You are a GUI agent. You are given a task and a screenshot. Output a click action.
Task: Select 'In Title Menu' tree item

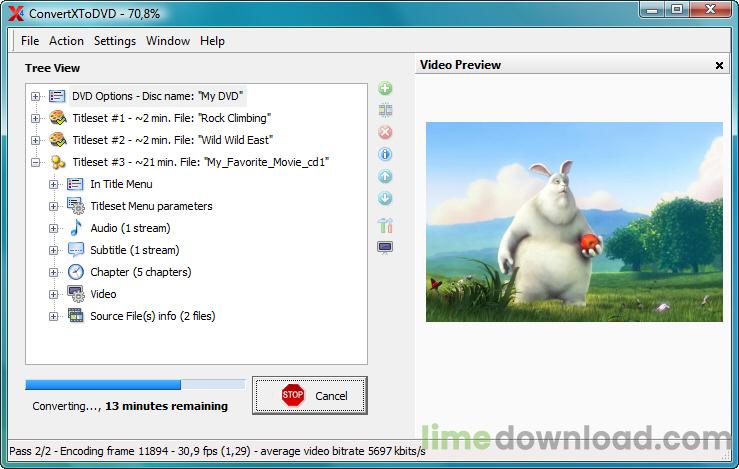121,184
